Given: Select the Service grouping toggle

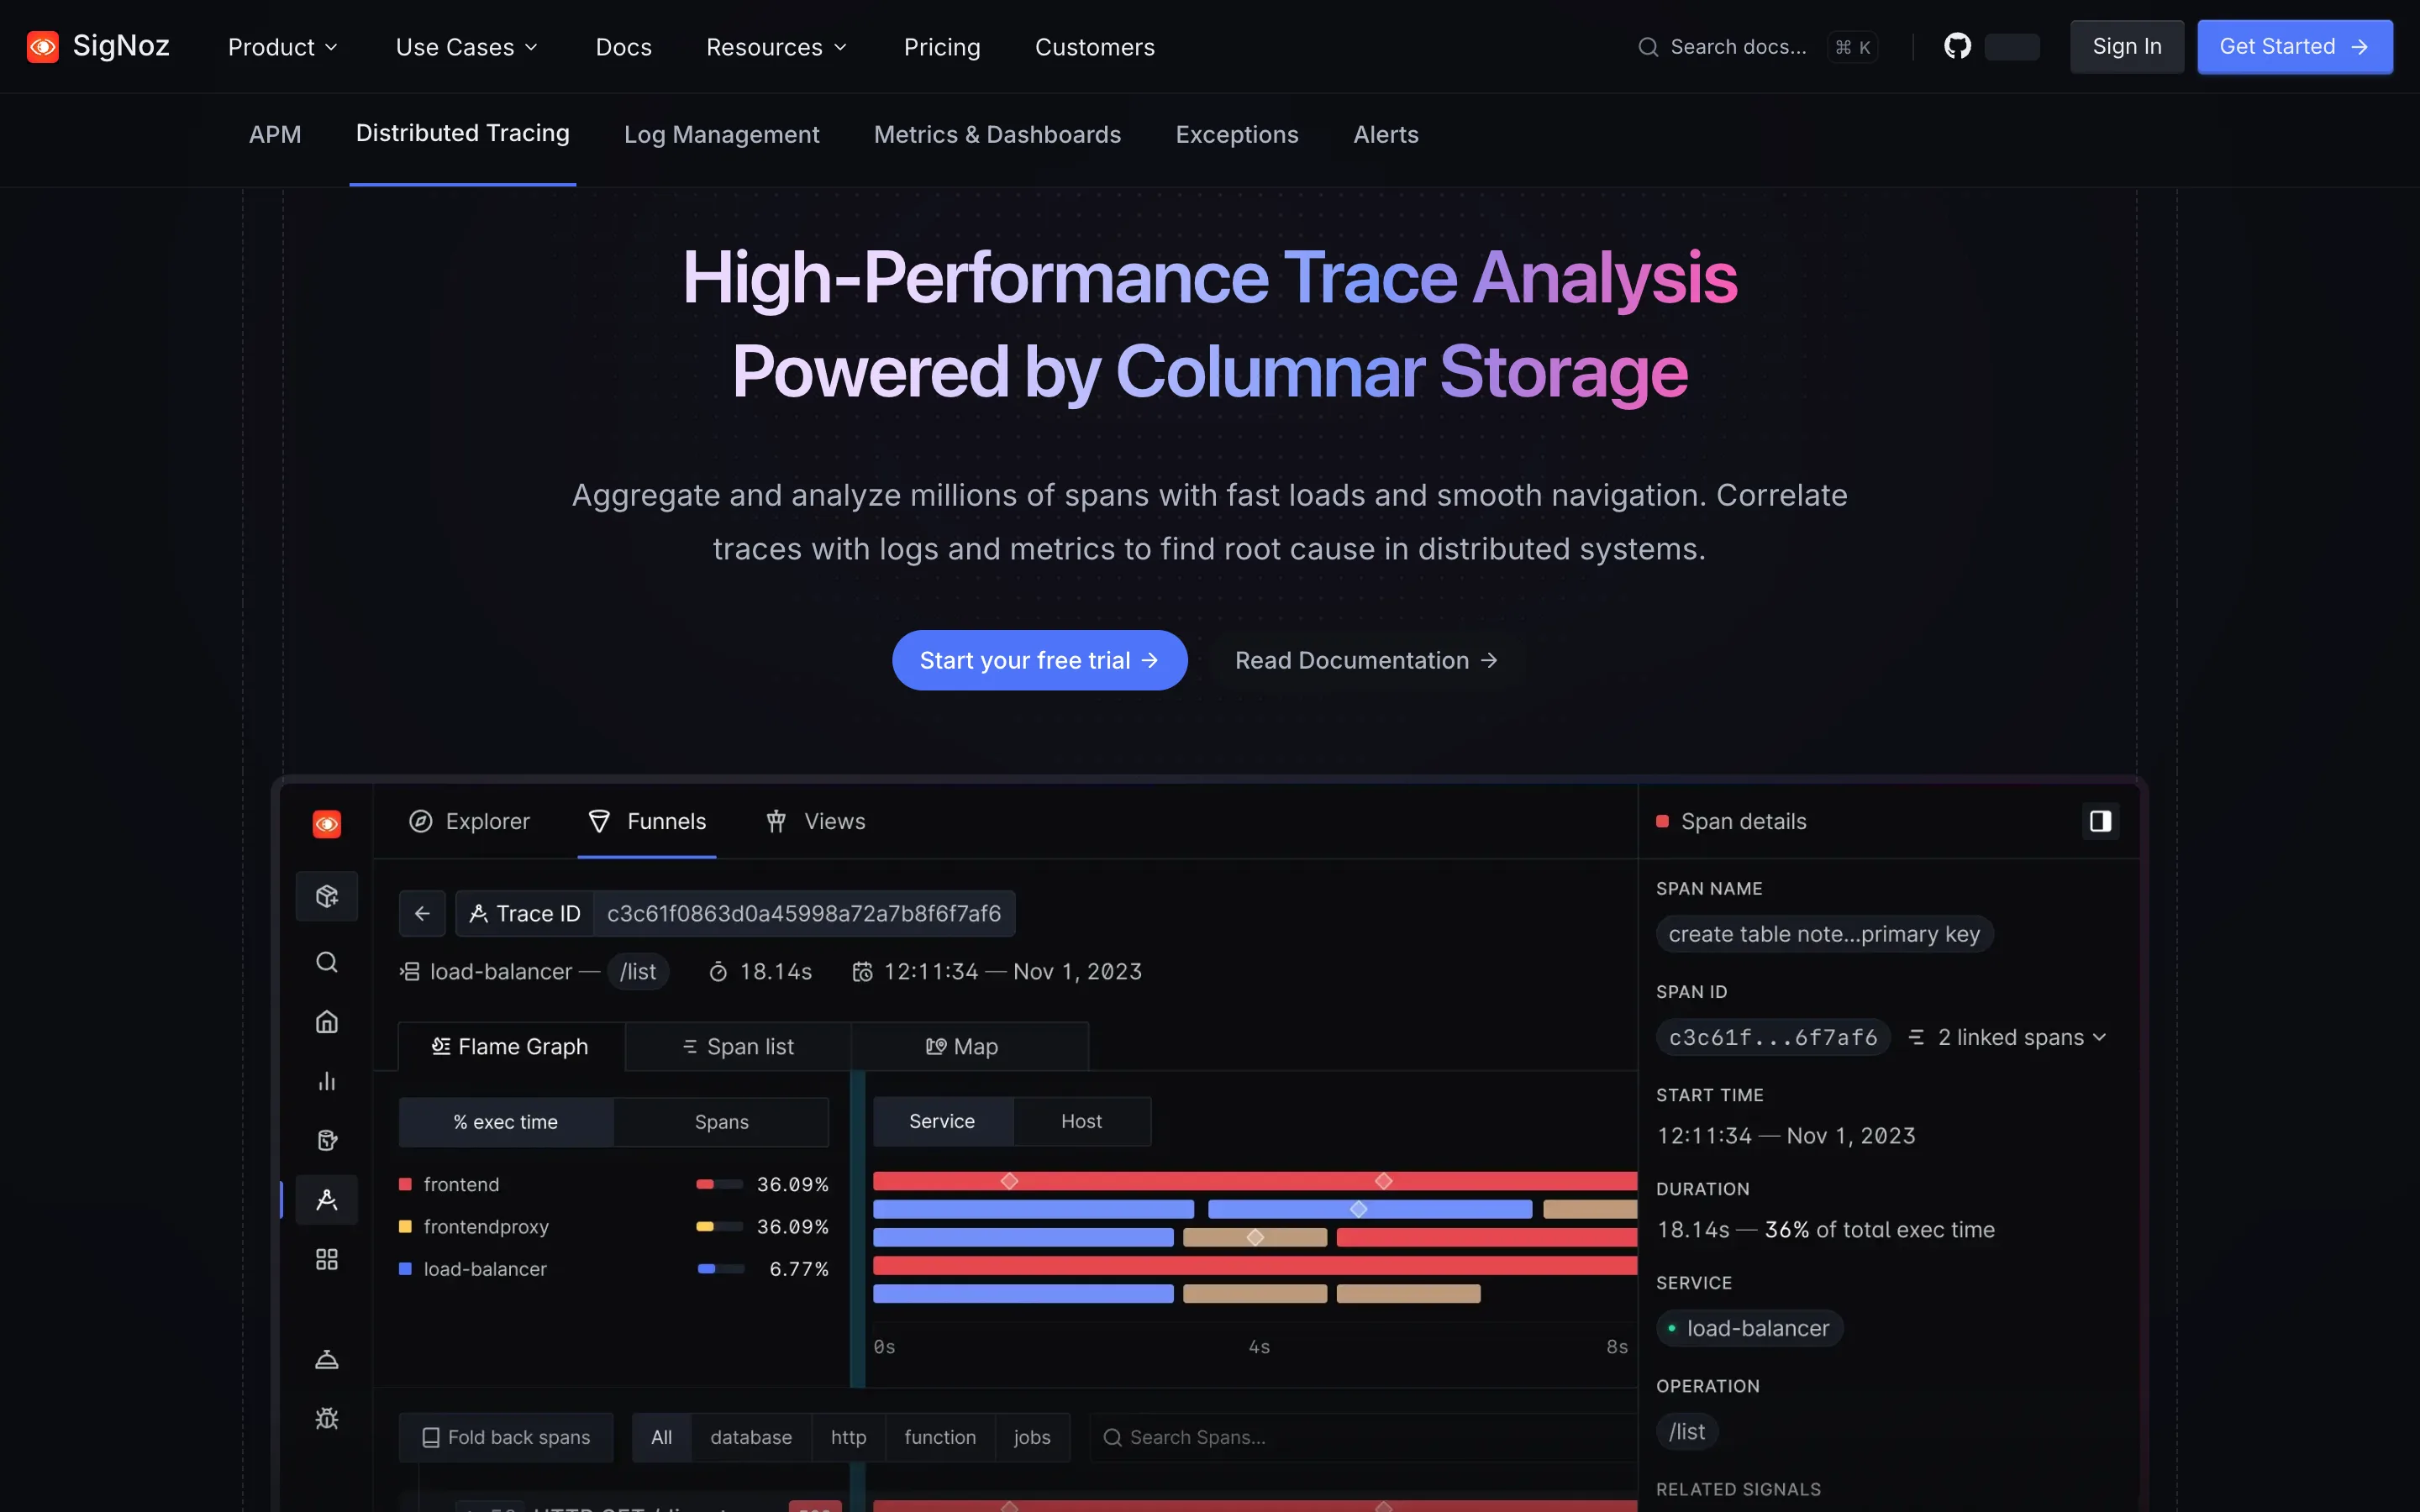Looking at the screenshot, I should (x=942, y=1121).
